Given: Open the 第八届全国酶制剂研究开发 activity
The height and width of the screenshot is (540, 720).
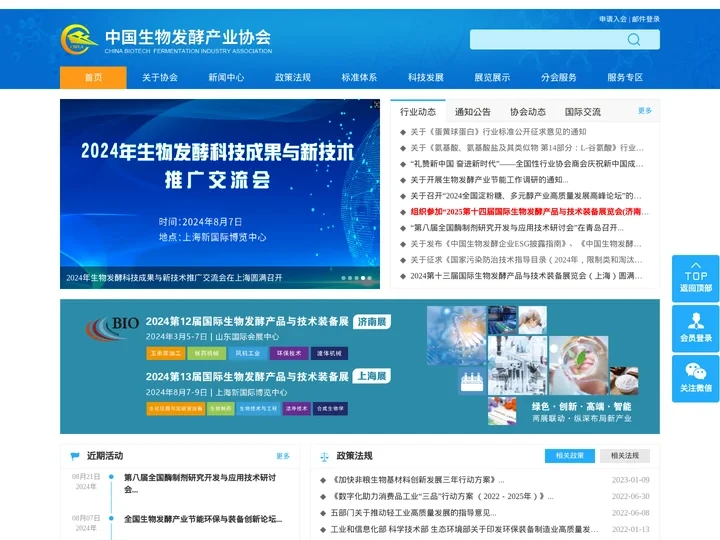Looking at the screenshot, I should 200,483.
